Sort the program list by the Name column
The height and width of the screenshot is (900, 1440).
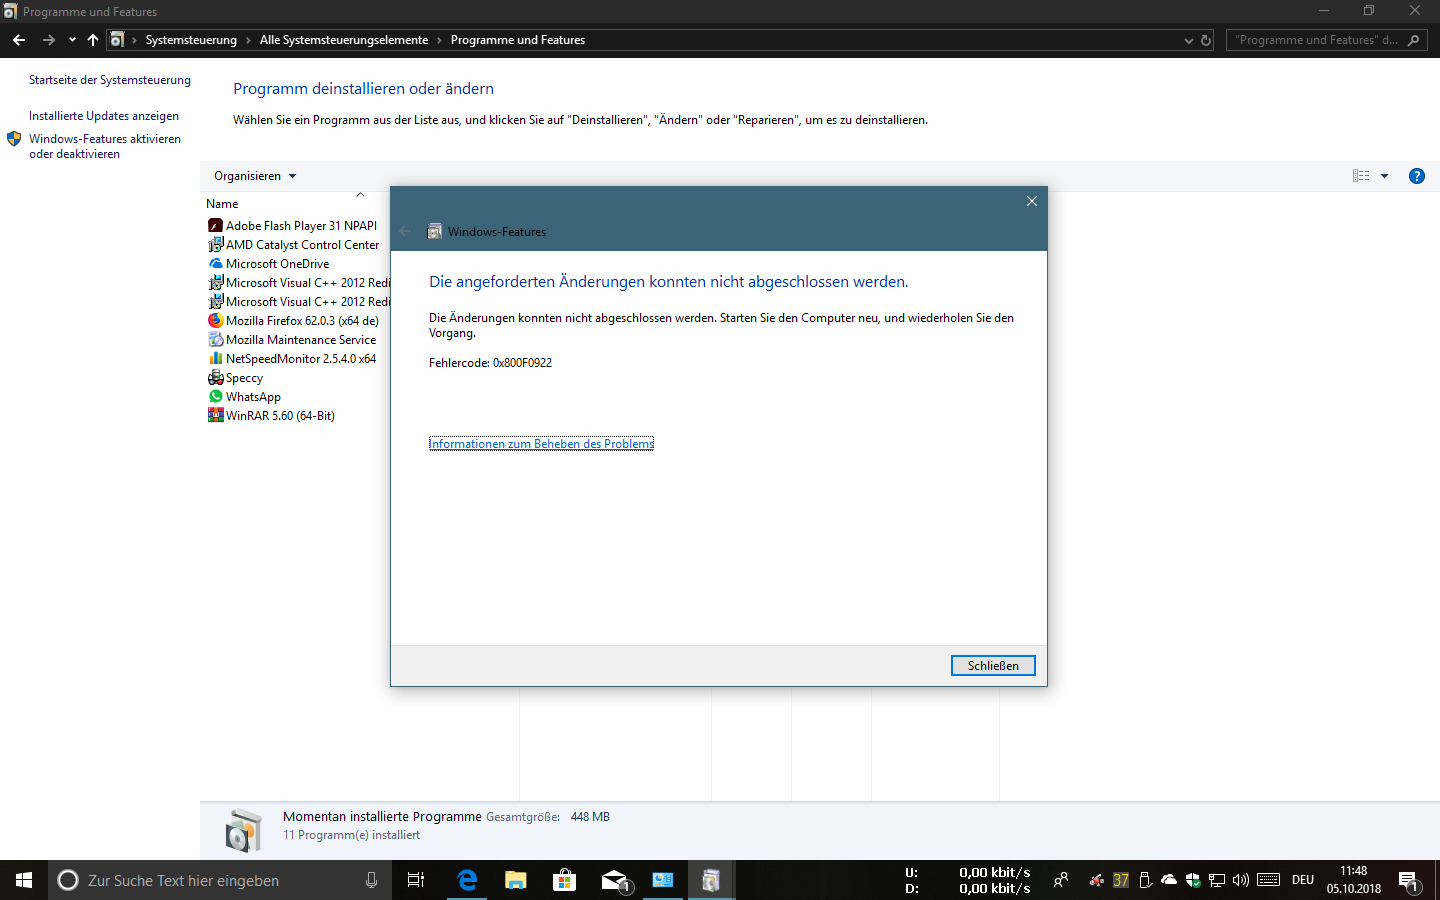[222, 204]
